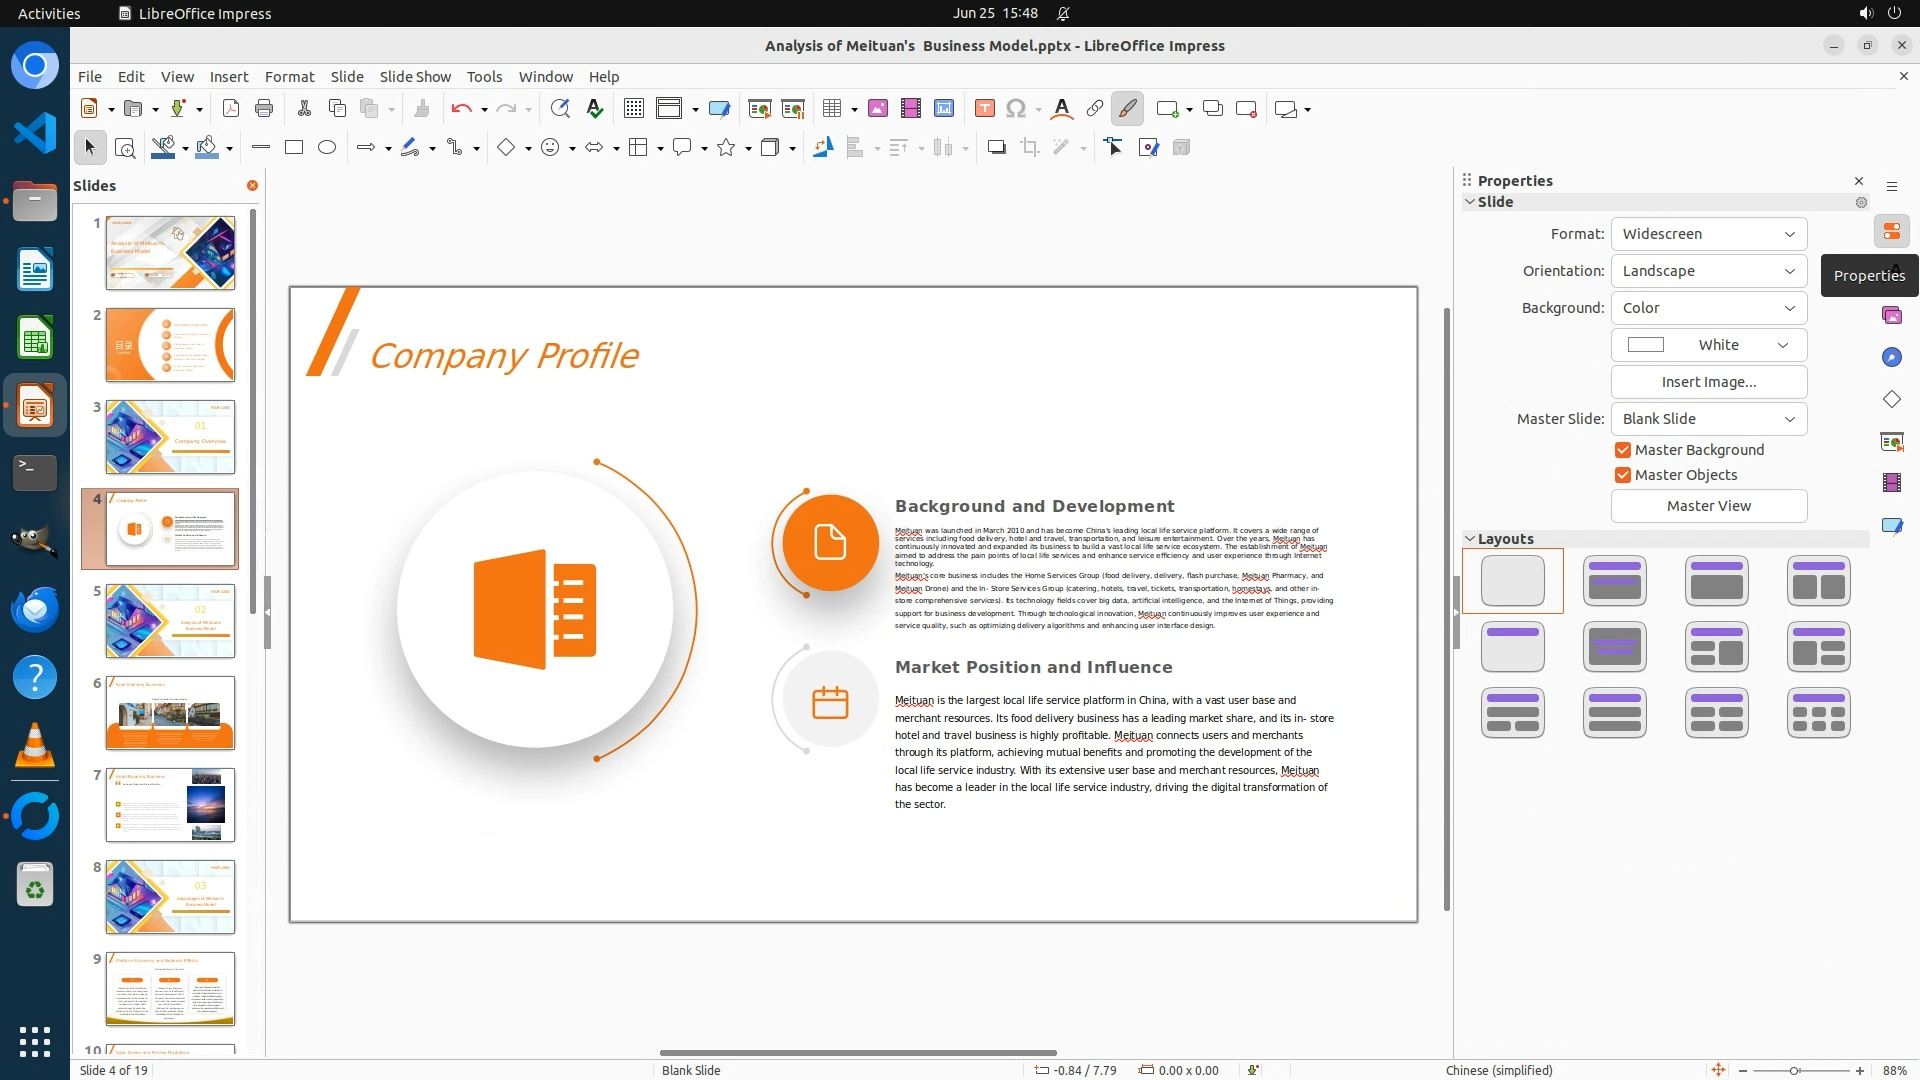Expand the Master Slide dropdown
This screenshot has width=1920, height=1080.
pos(1708,419)
